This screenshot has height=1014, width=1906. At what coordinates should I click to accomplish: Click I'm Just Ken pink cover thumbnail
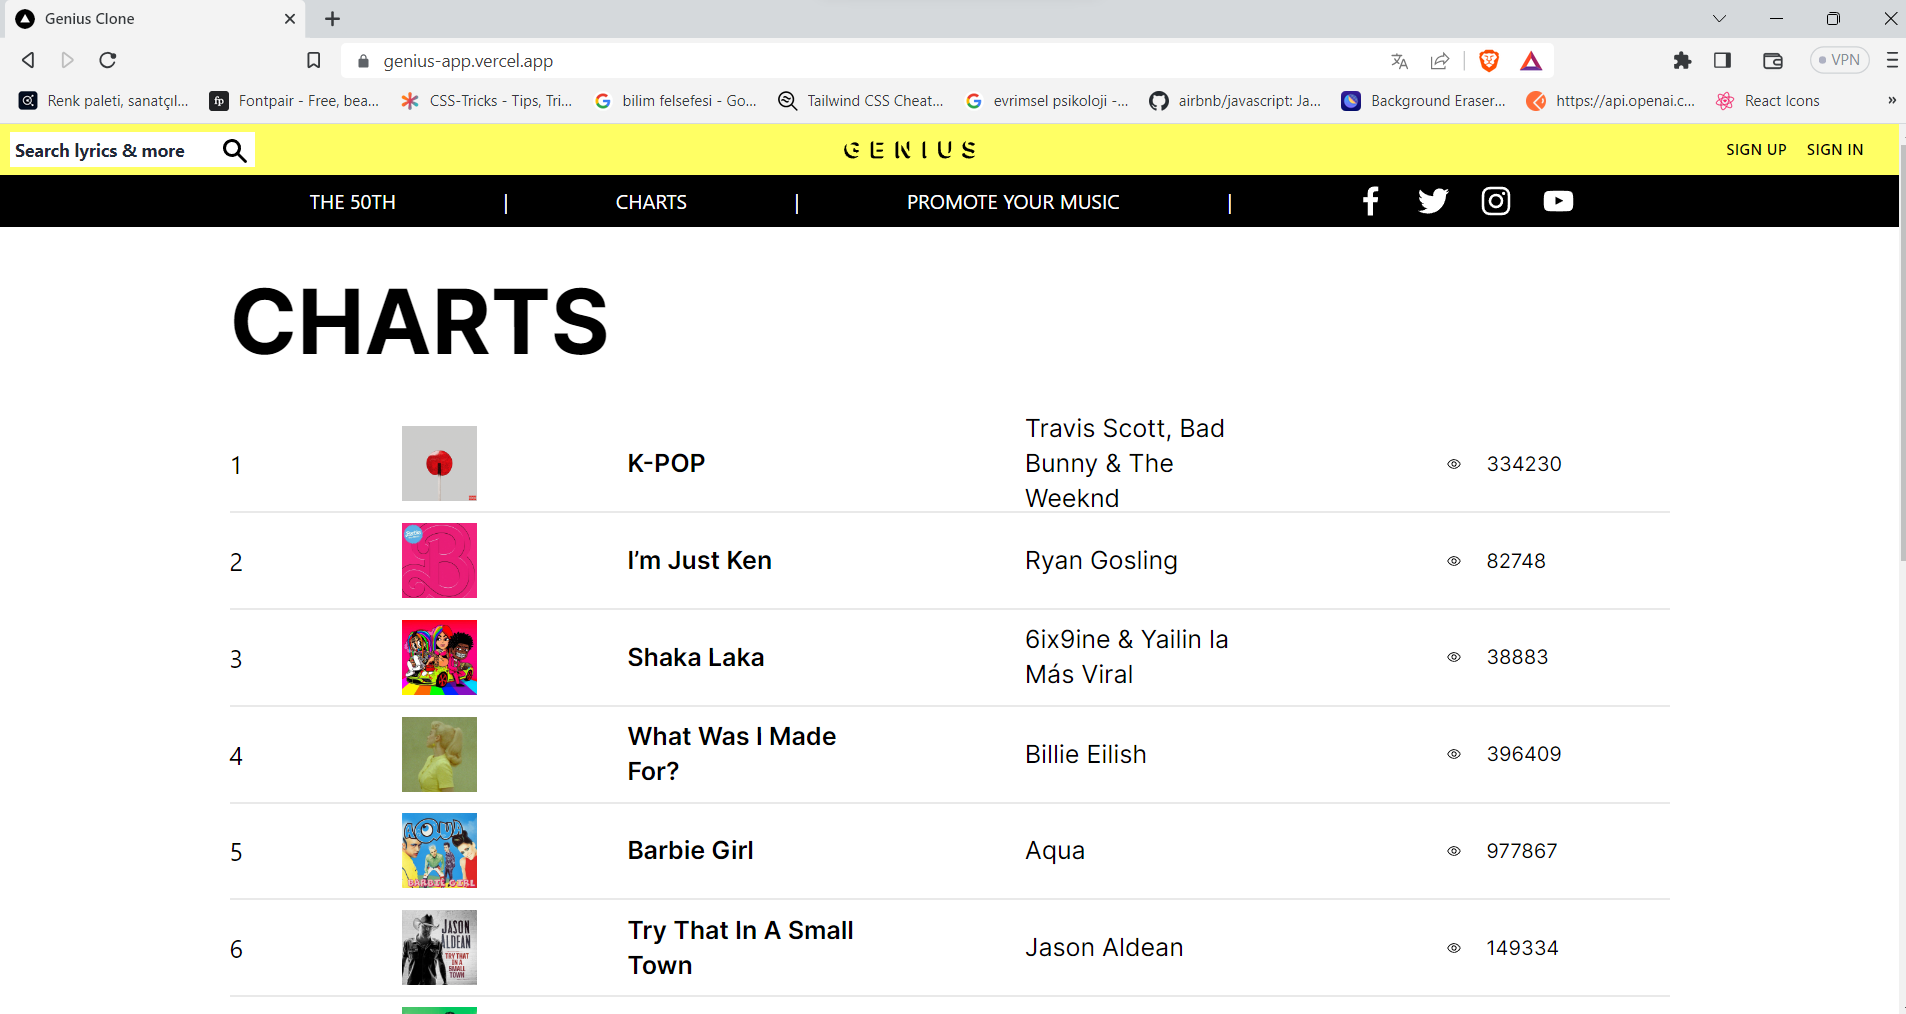[x=439, y=561]
